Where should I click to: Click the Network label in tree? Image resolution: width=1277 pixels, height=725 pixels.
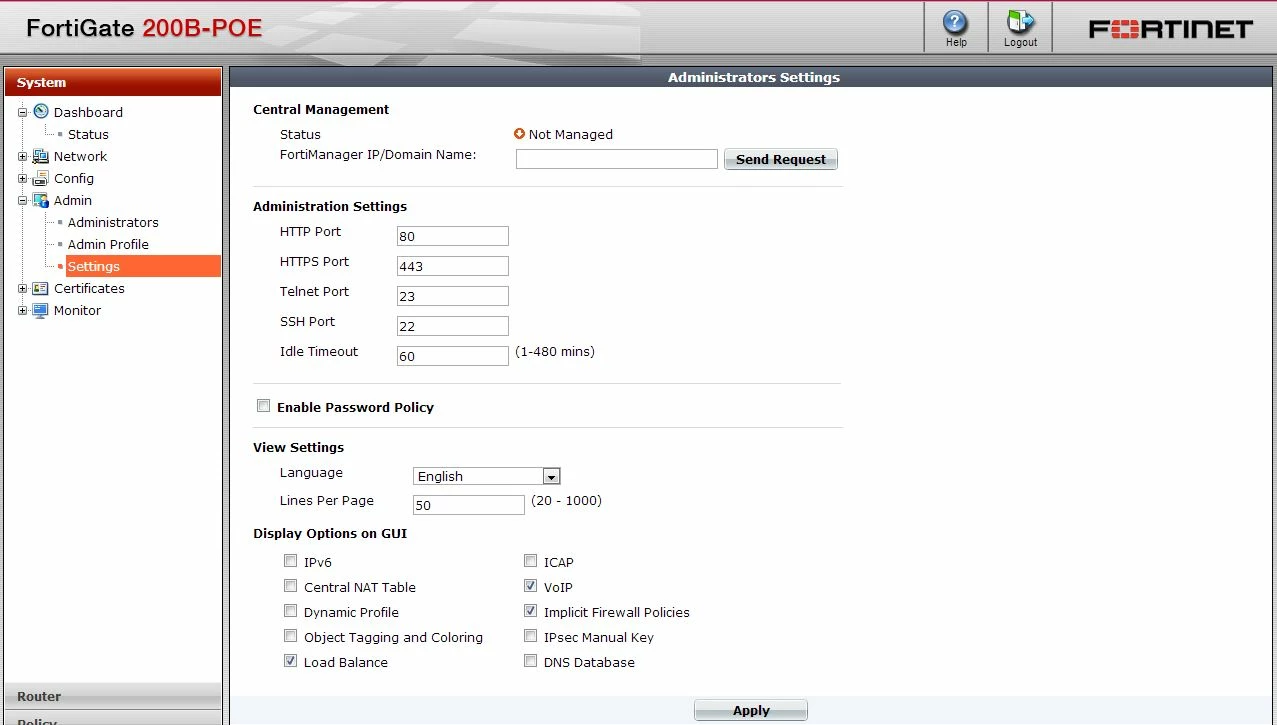coord(80,156)
